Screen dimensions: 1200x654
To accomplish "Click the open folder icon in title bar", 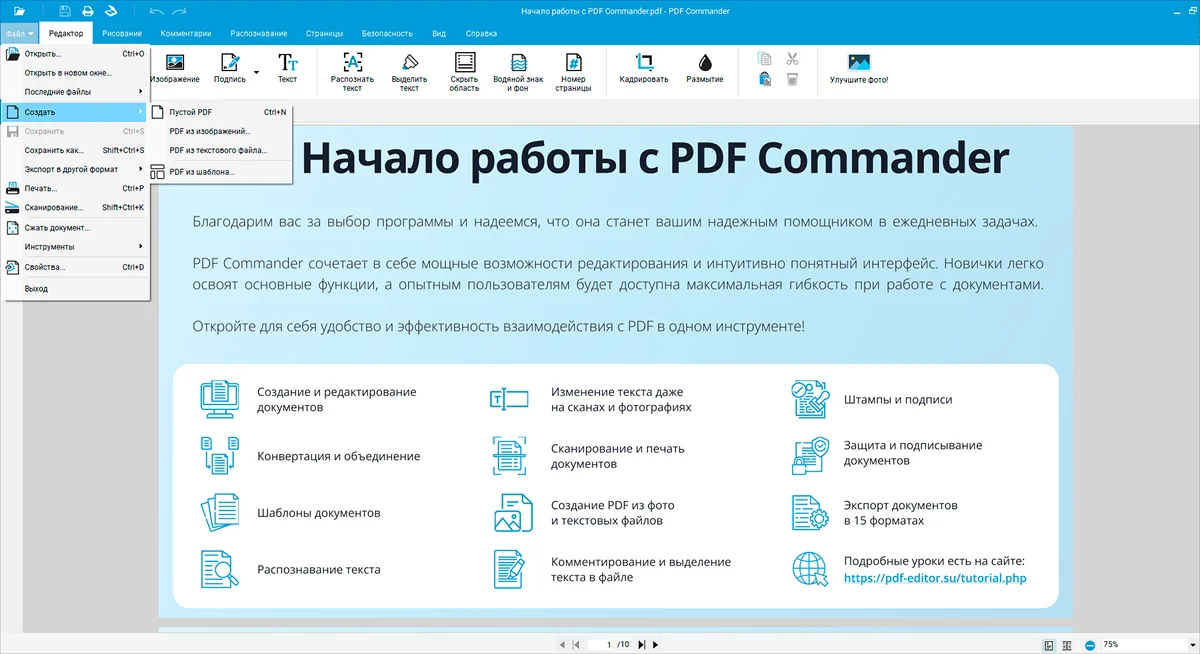I will pos(20,11).
